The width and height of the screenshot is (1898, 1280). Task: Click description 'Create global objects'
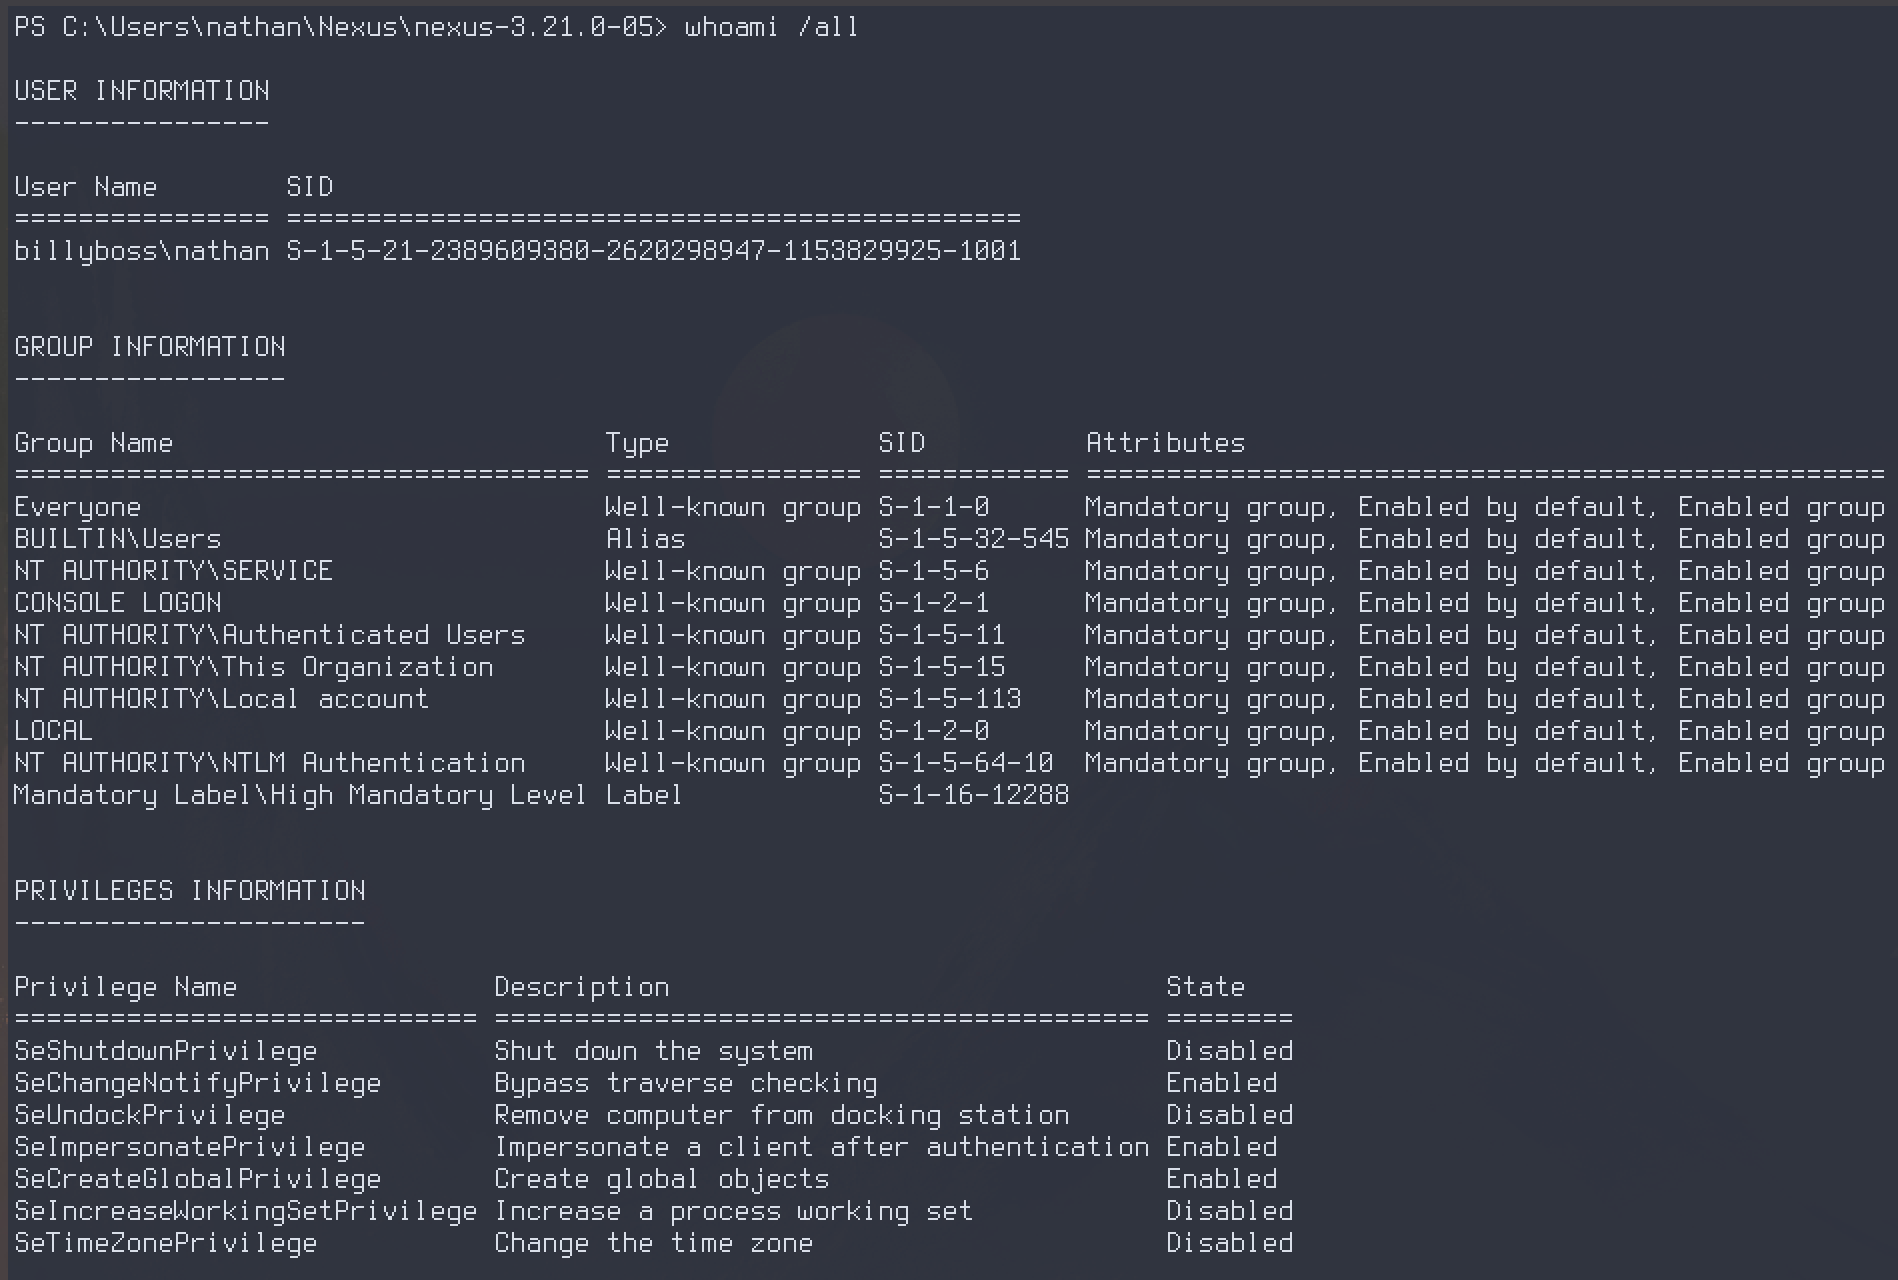pos(662,1179)
